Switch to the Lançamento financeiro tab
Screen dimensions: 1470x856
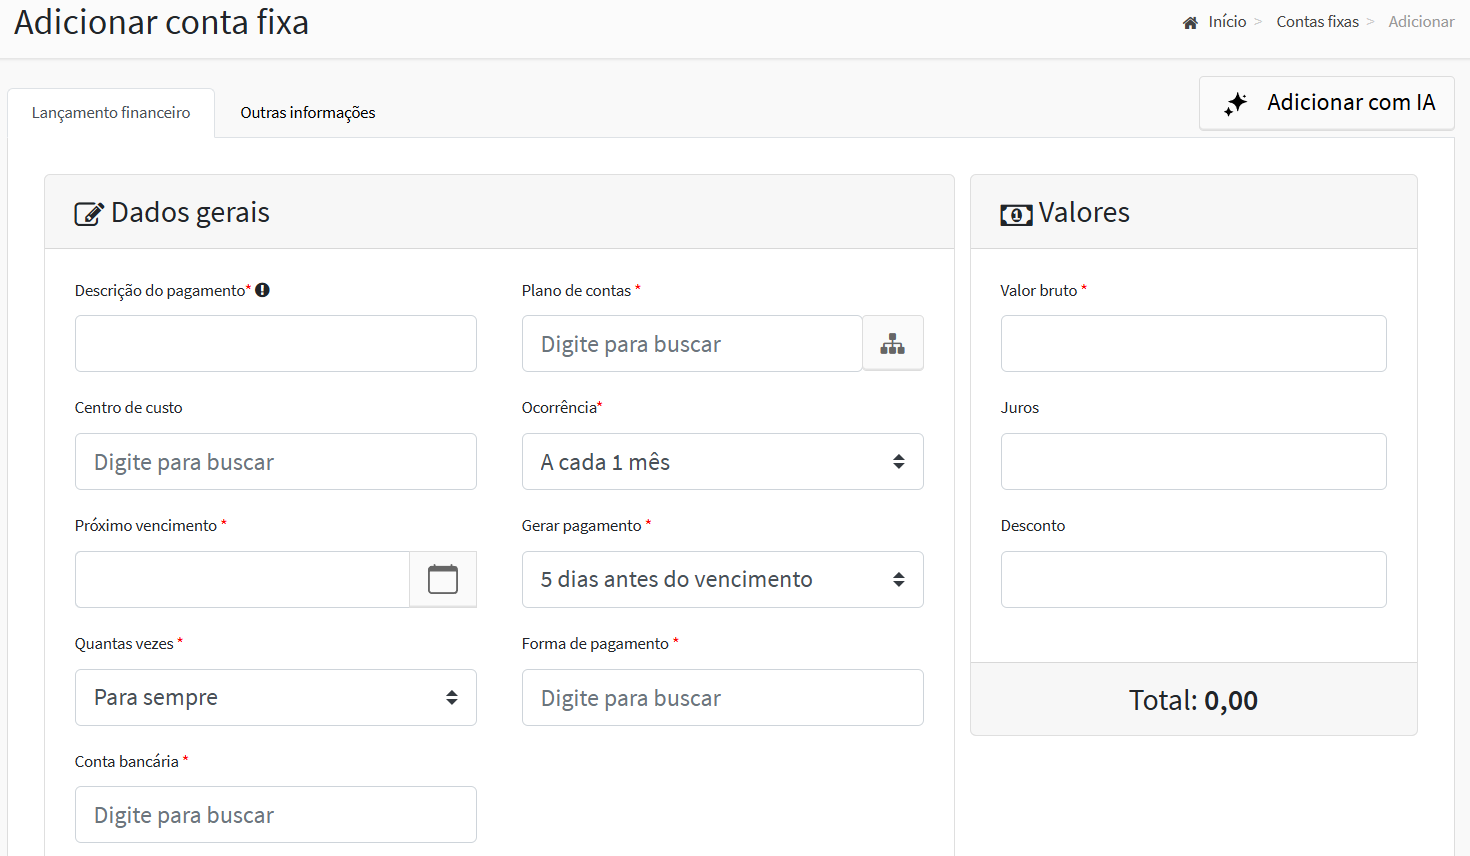pyautogui.click(x=111, y=113)
